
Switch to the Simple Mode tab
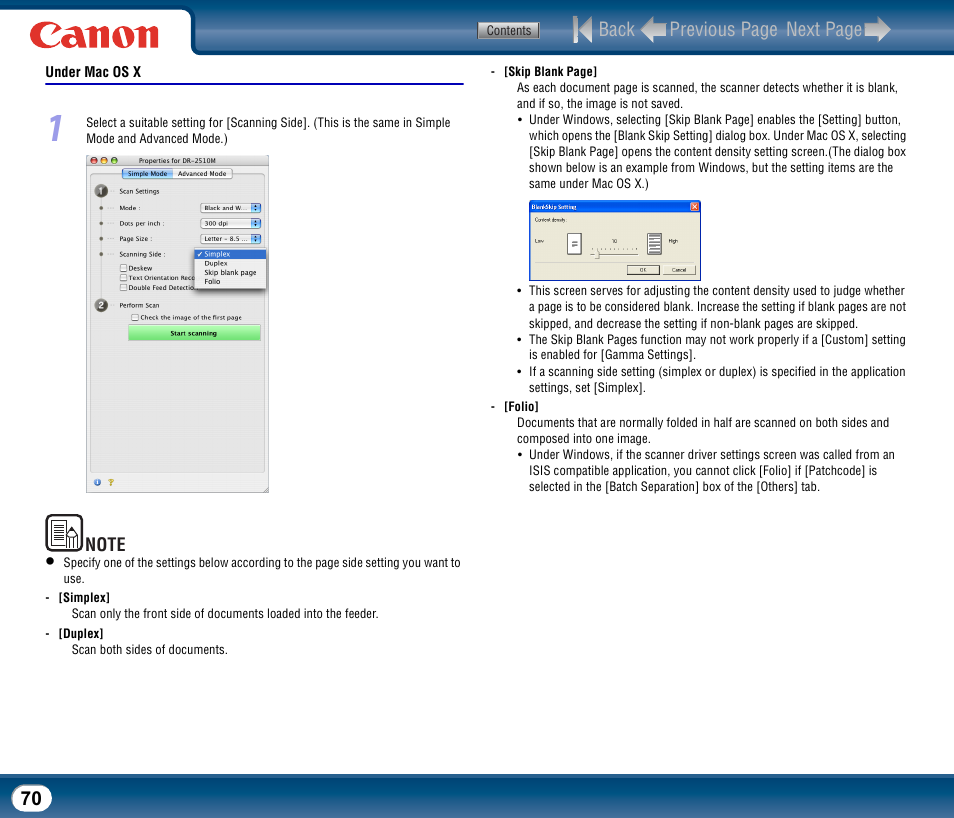coord(147,173)
